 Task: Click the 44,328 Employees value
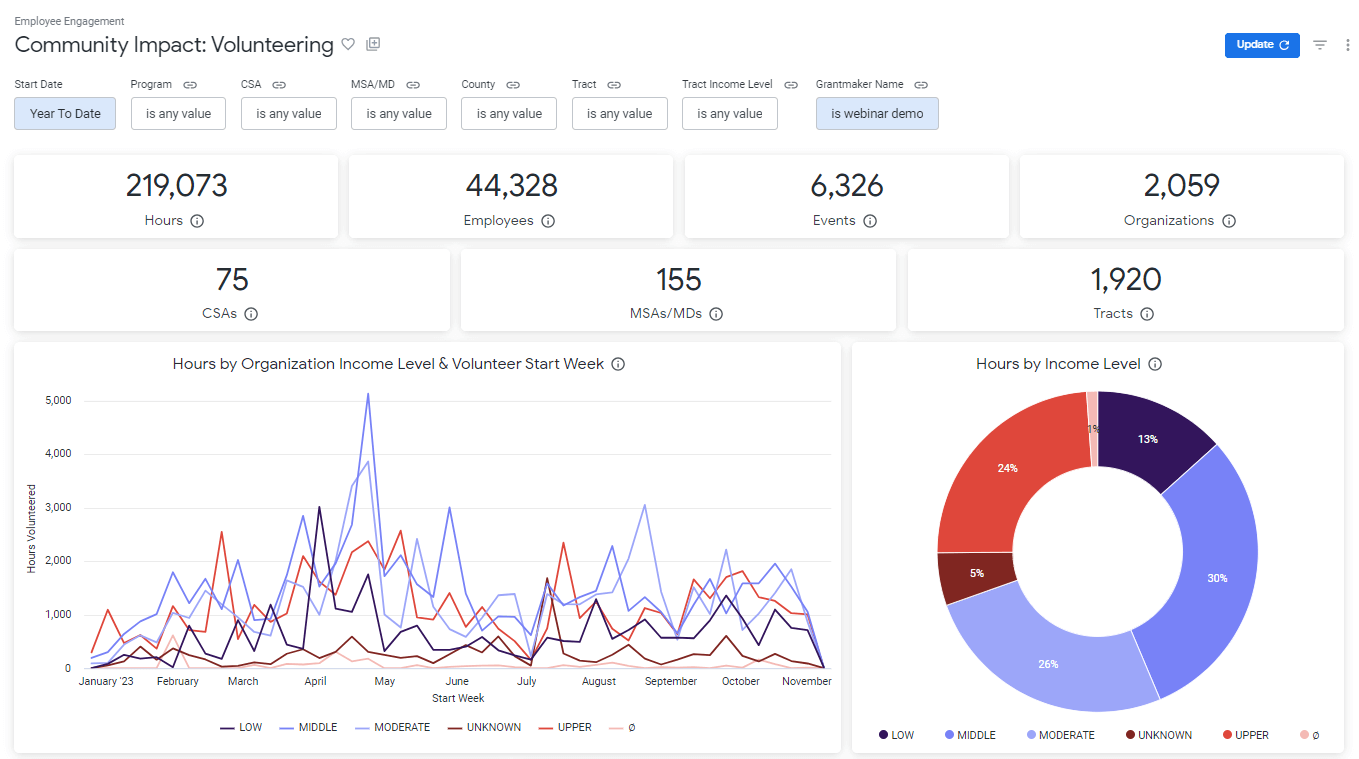(511, 186)
